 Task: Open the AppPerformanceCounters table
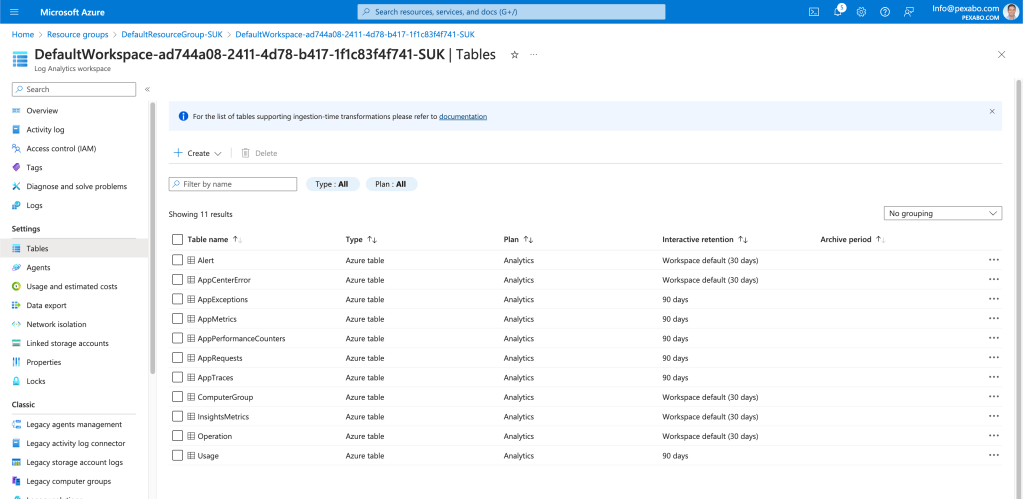[241, 339]
